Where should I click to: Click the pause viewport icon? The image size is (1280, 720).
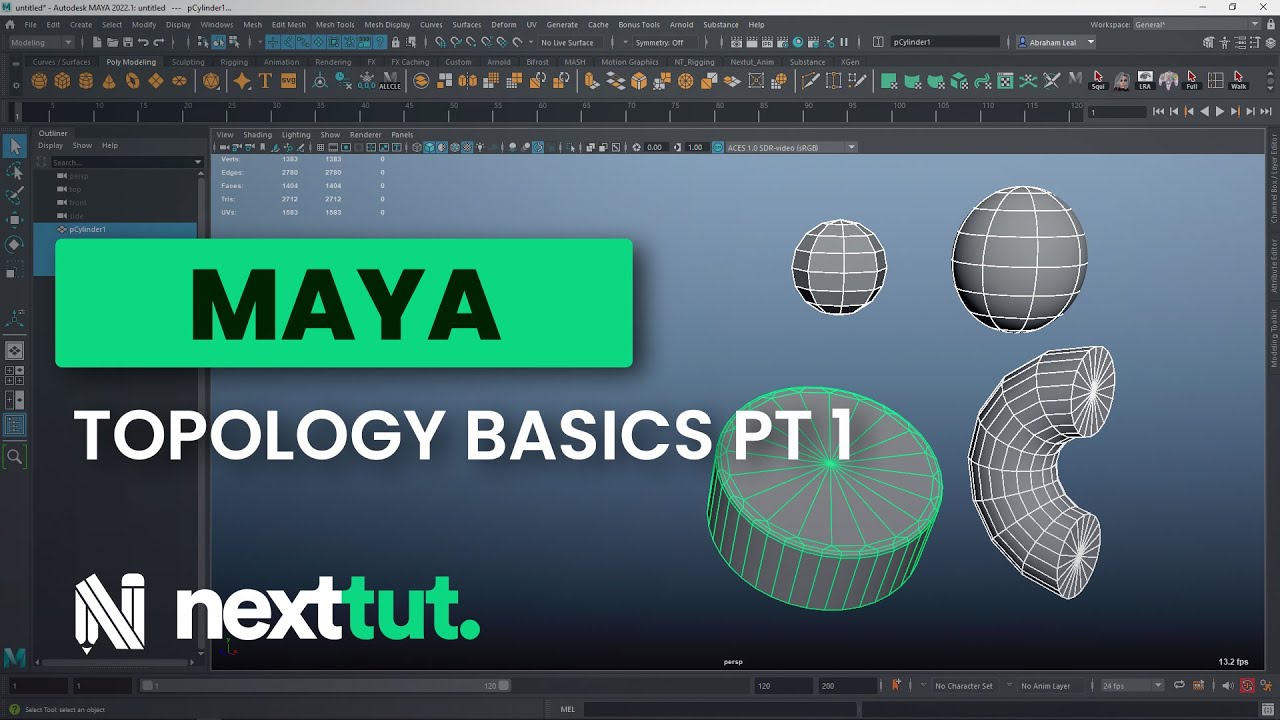(844, 42)
